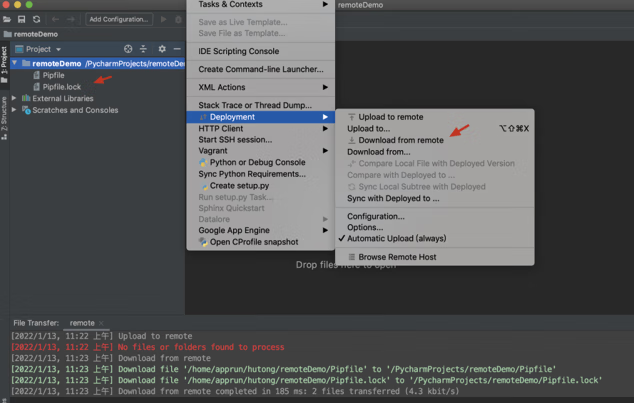Expand the Scratches and Consoles node
Image resolution: width=634 pixels, height=403 pixels.
[x=14, y=110]
